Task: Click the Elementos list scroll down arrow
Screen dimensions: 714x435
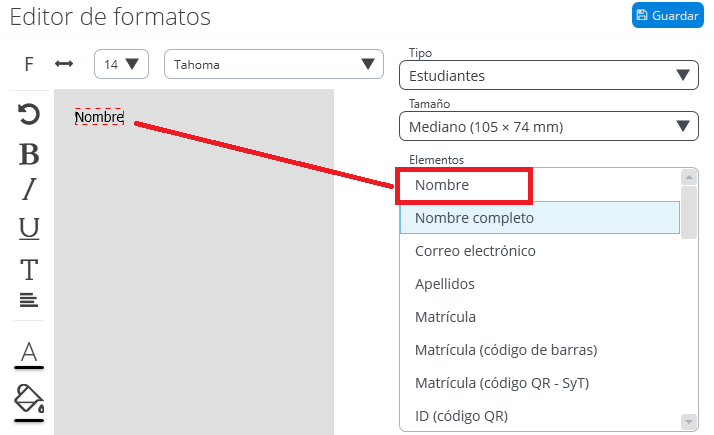Action: [x=688, y=421]
